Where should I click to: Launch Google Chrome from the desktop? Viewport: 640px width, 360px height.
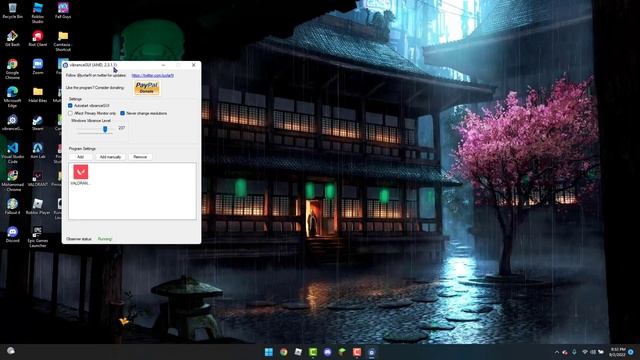(x=12, y=69)
